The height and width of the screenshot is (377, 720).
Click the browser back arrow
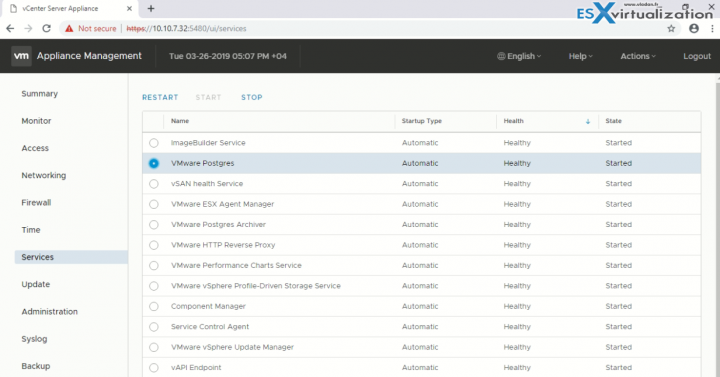coord(10,28)
